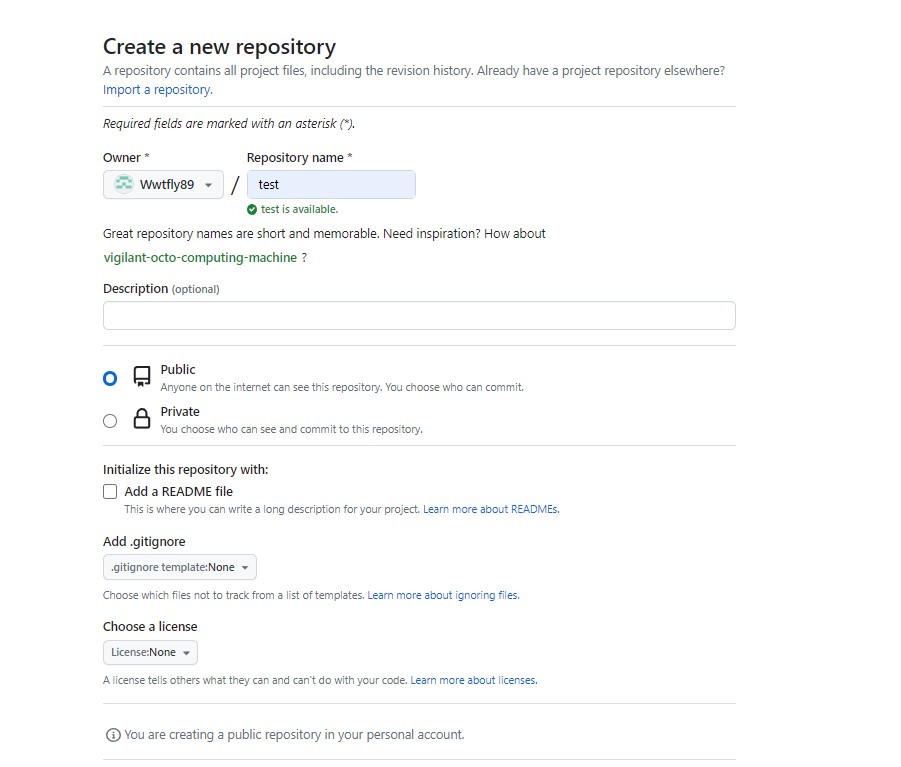Click the Initialize this repository with heading
The width and height of the screenshot is (901, 767).
click(x=186, y=470)
